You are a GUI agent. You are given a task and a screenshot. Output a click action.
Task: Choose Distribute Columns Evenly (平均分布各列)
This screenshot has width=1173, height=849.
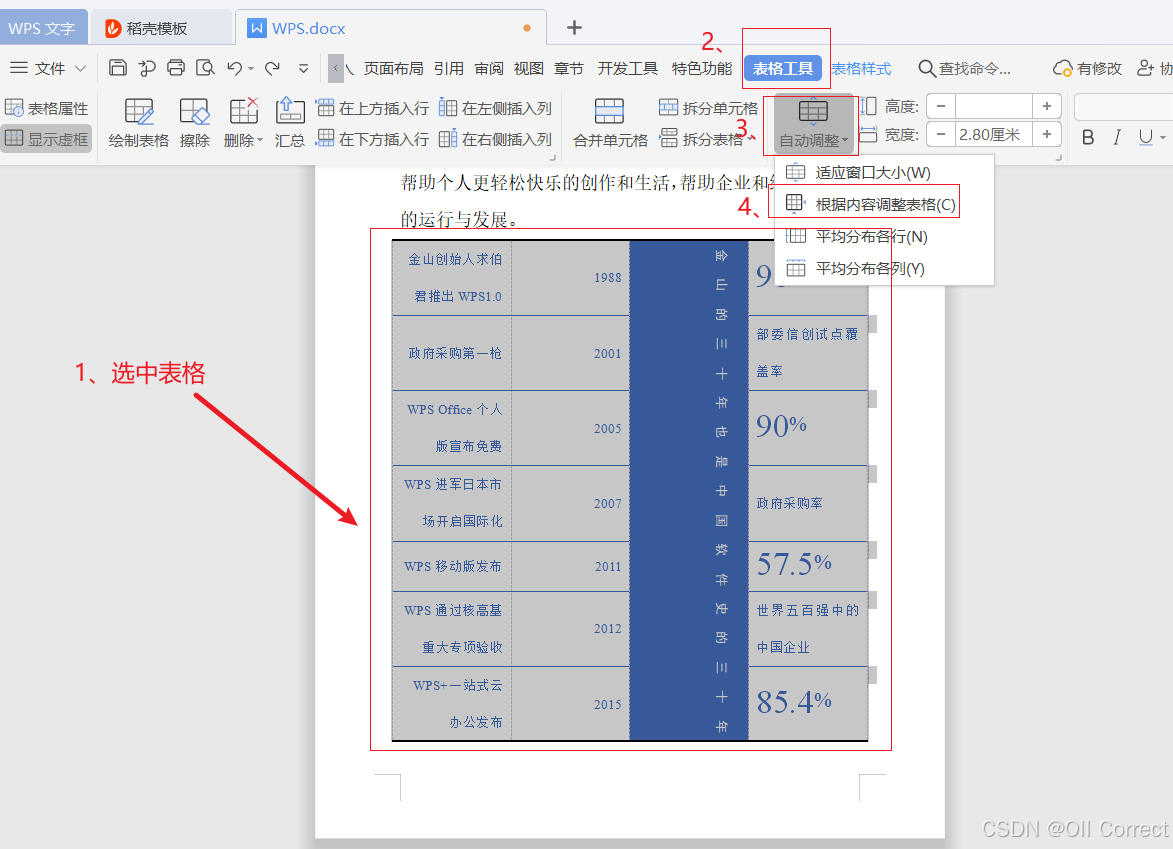click(884, 269)
